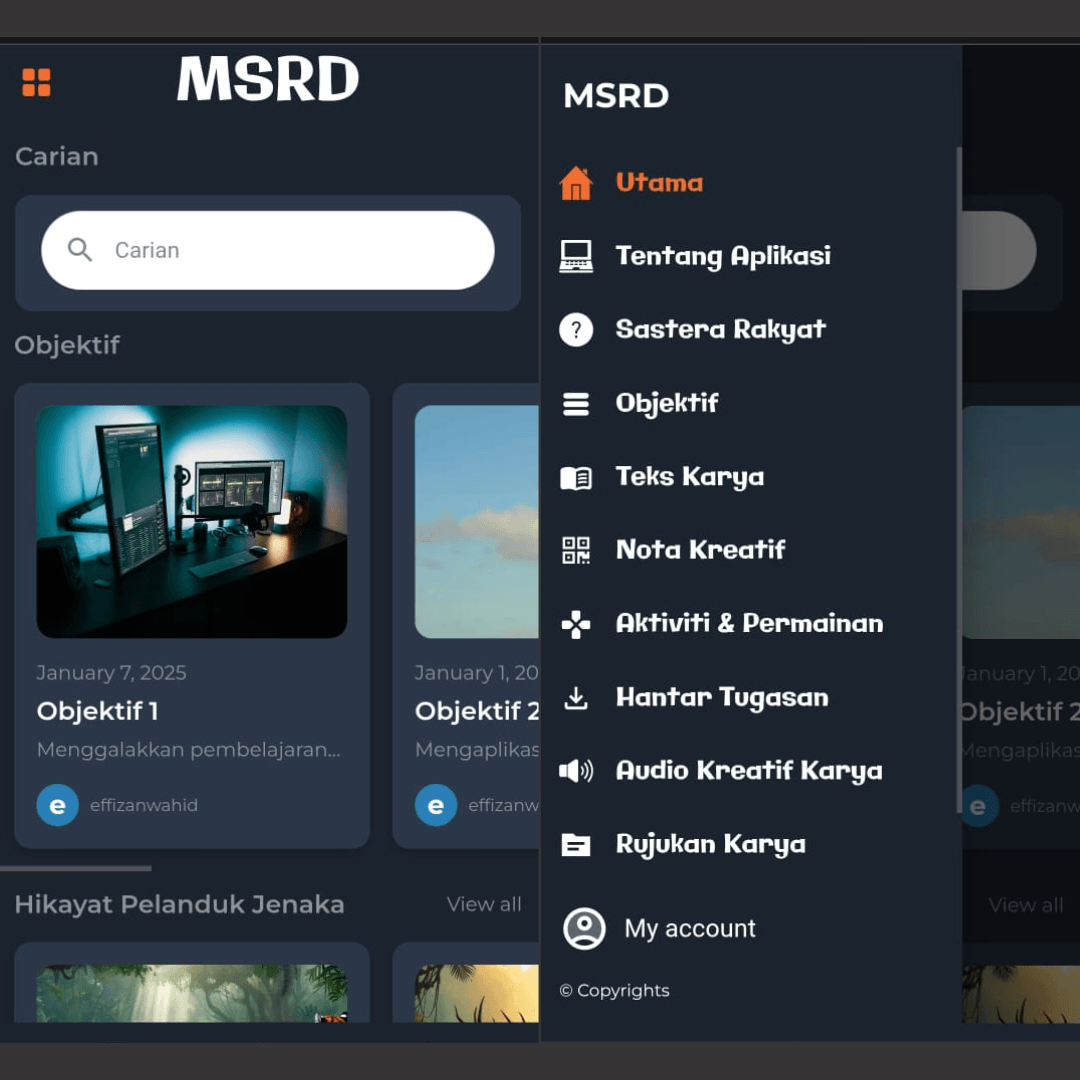
Task: Click the document icon for Rujukan Karya
Action: [576, 844]
